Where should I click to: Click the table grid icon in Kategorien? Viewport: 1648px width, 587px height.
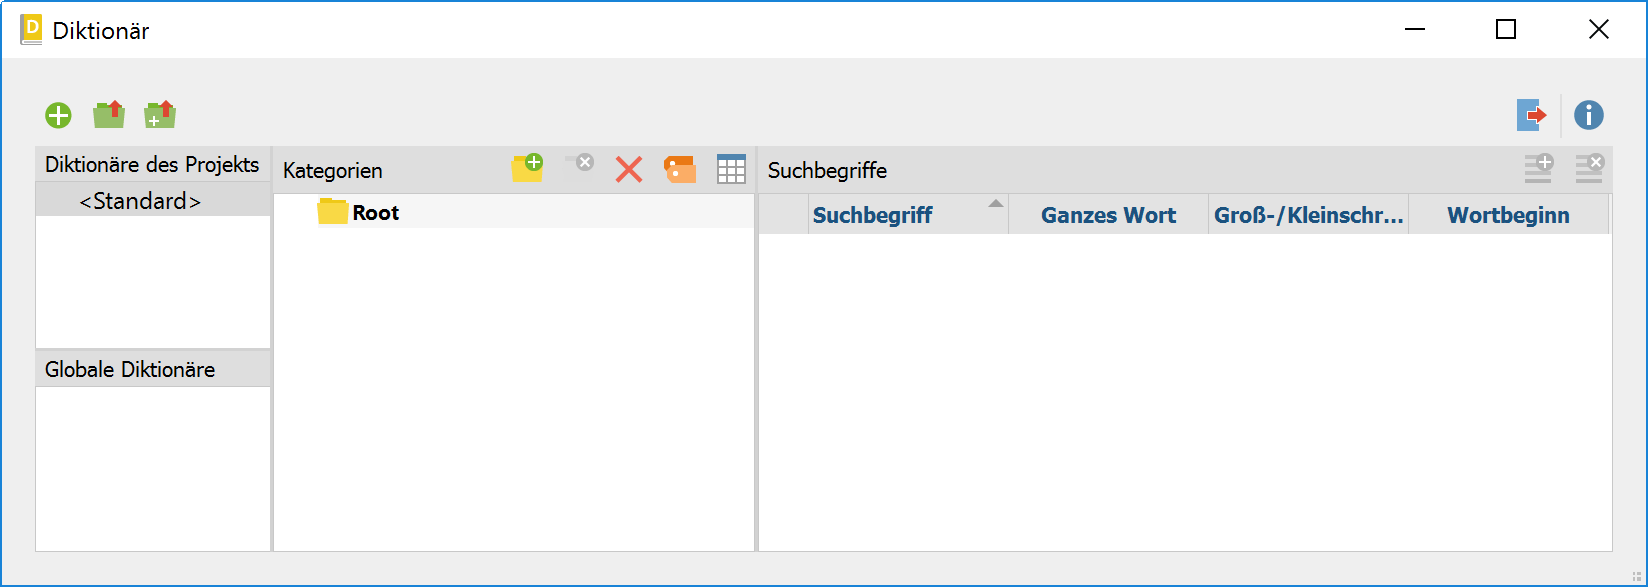click(732, 169)
